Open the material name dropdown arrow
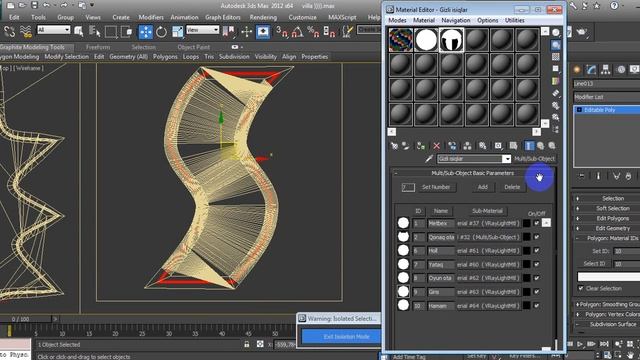 coord(506,159)
